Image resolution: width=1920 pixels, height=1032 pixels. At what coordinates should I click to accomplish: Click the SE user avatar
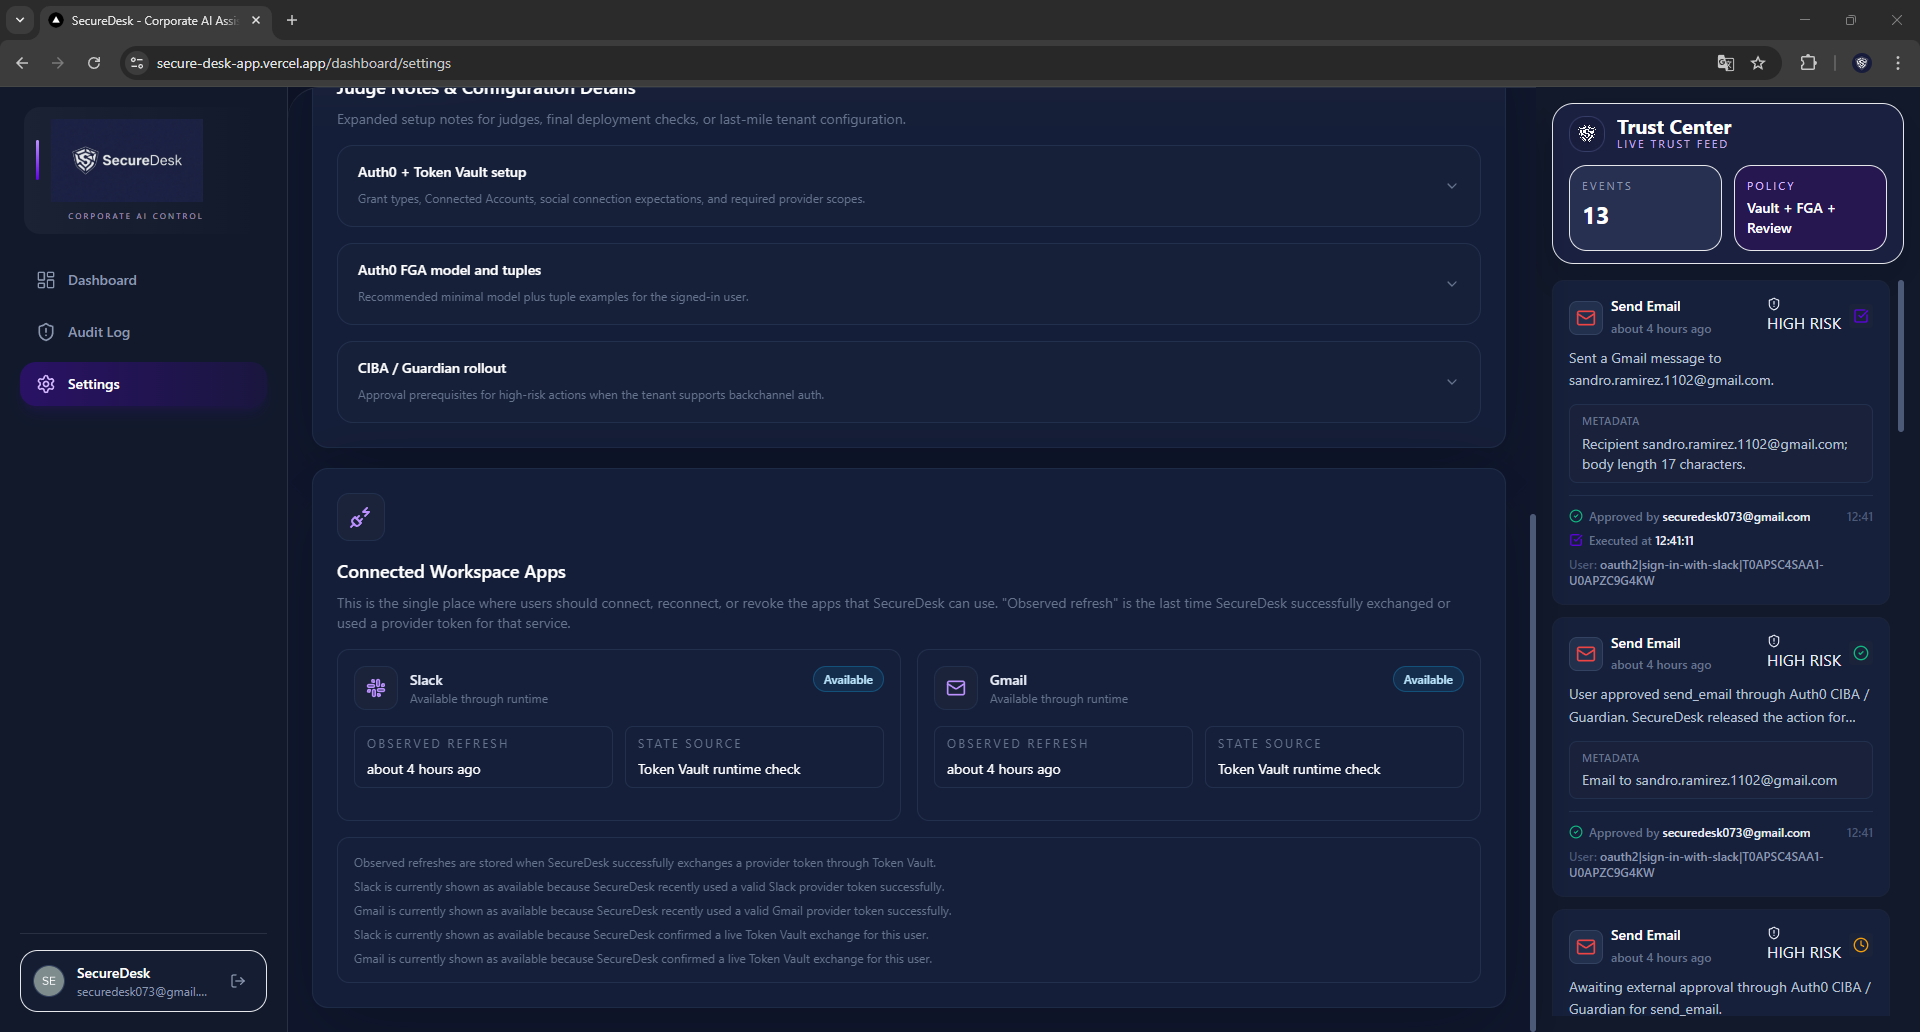[49, 981]
